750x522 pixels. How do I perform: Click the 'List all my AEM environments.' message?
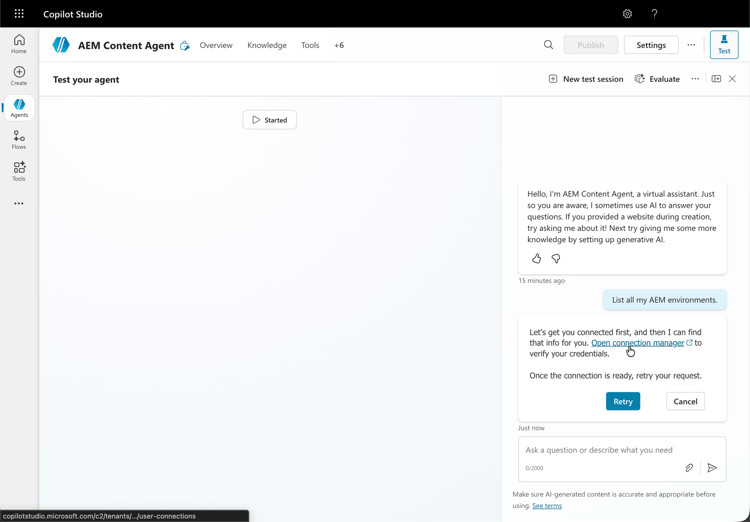(665, 300)
